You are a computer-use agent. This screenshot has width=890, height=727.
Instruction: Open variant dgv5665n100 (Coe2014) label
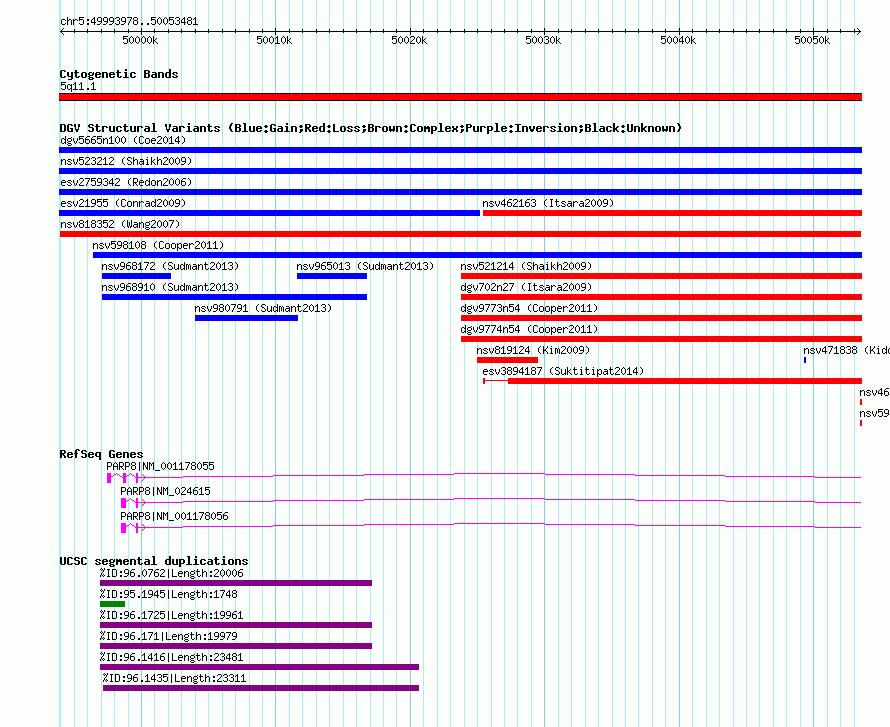123,140
